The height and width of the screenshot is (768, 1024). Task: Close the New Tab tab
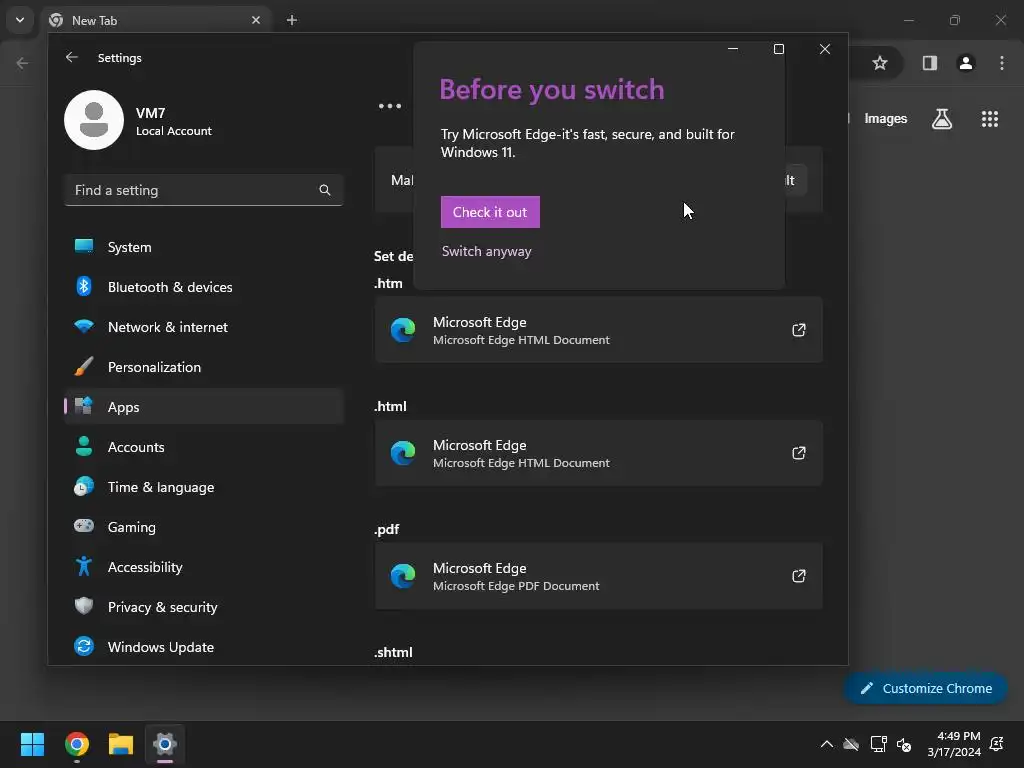[256, 20]
